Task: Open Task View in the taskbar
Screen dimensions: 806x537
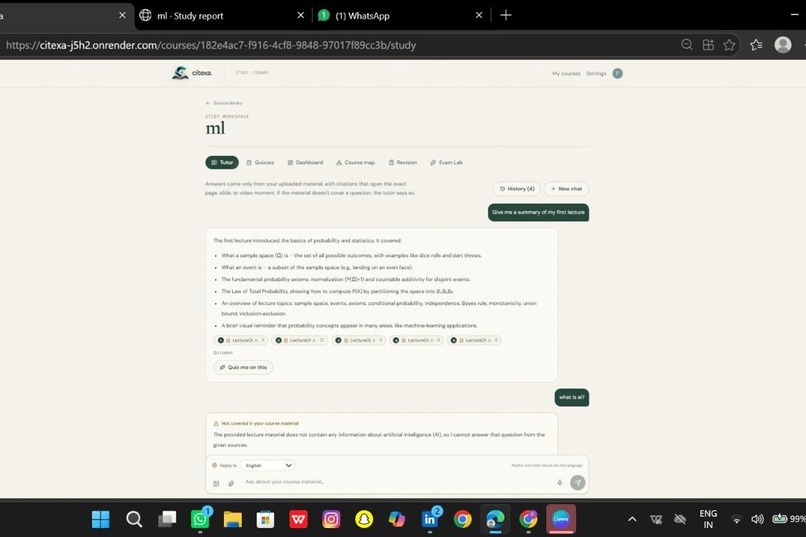Action: pos(167,520)
